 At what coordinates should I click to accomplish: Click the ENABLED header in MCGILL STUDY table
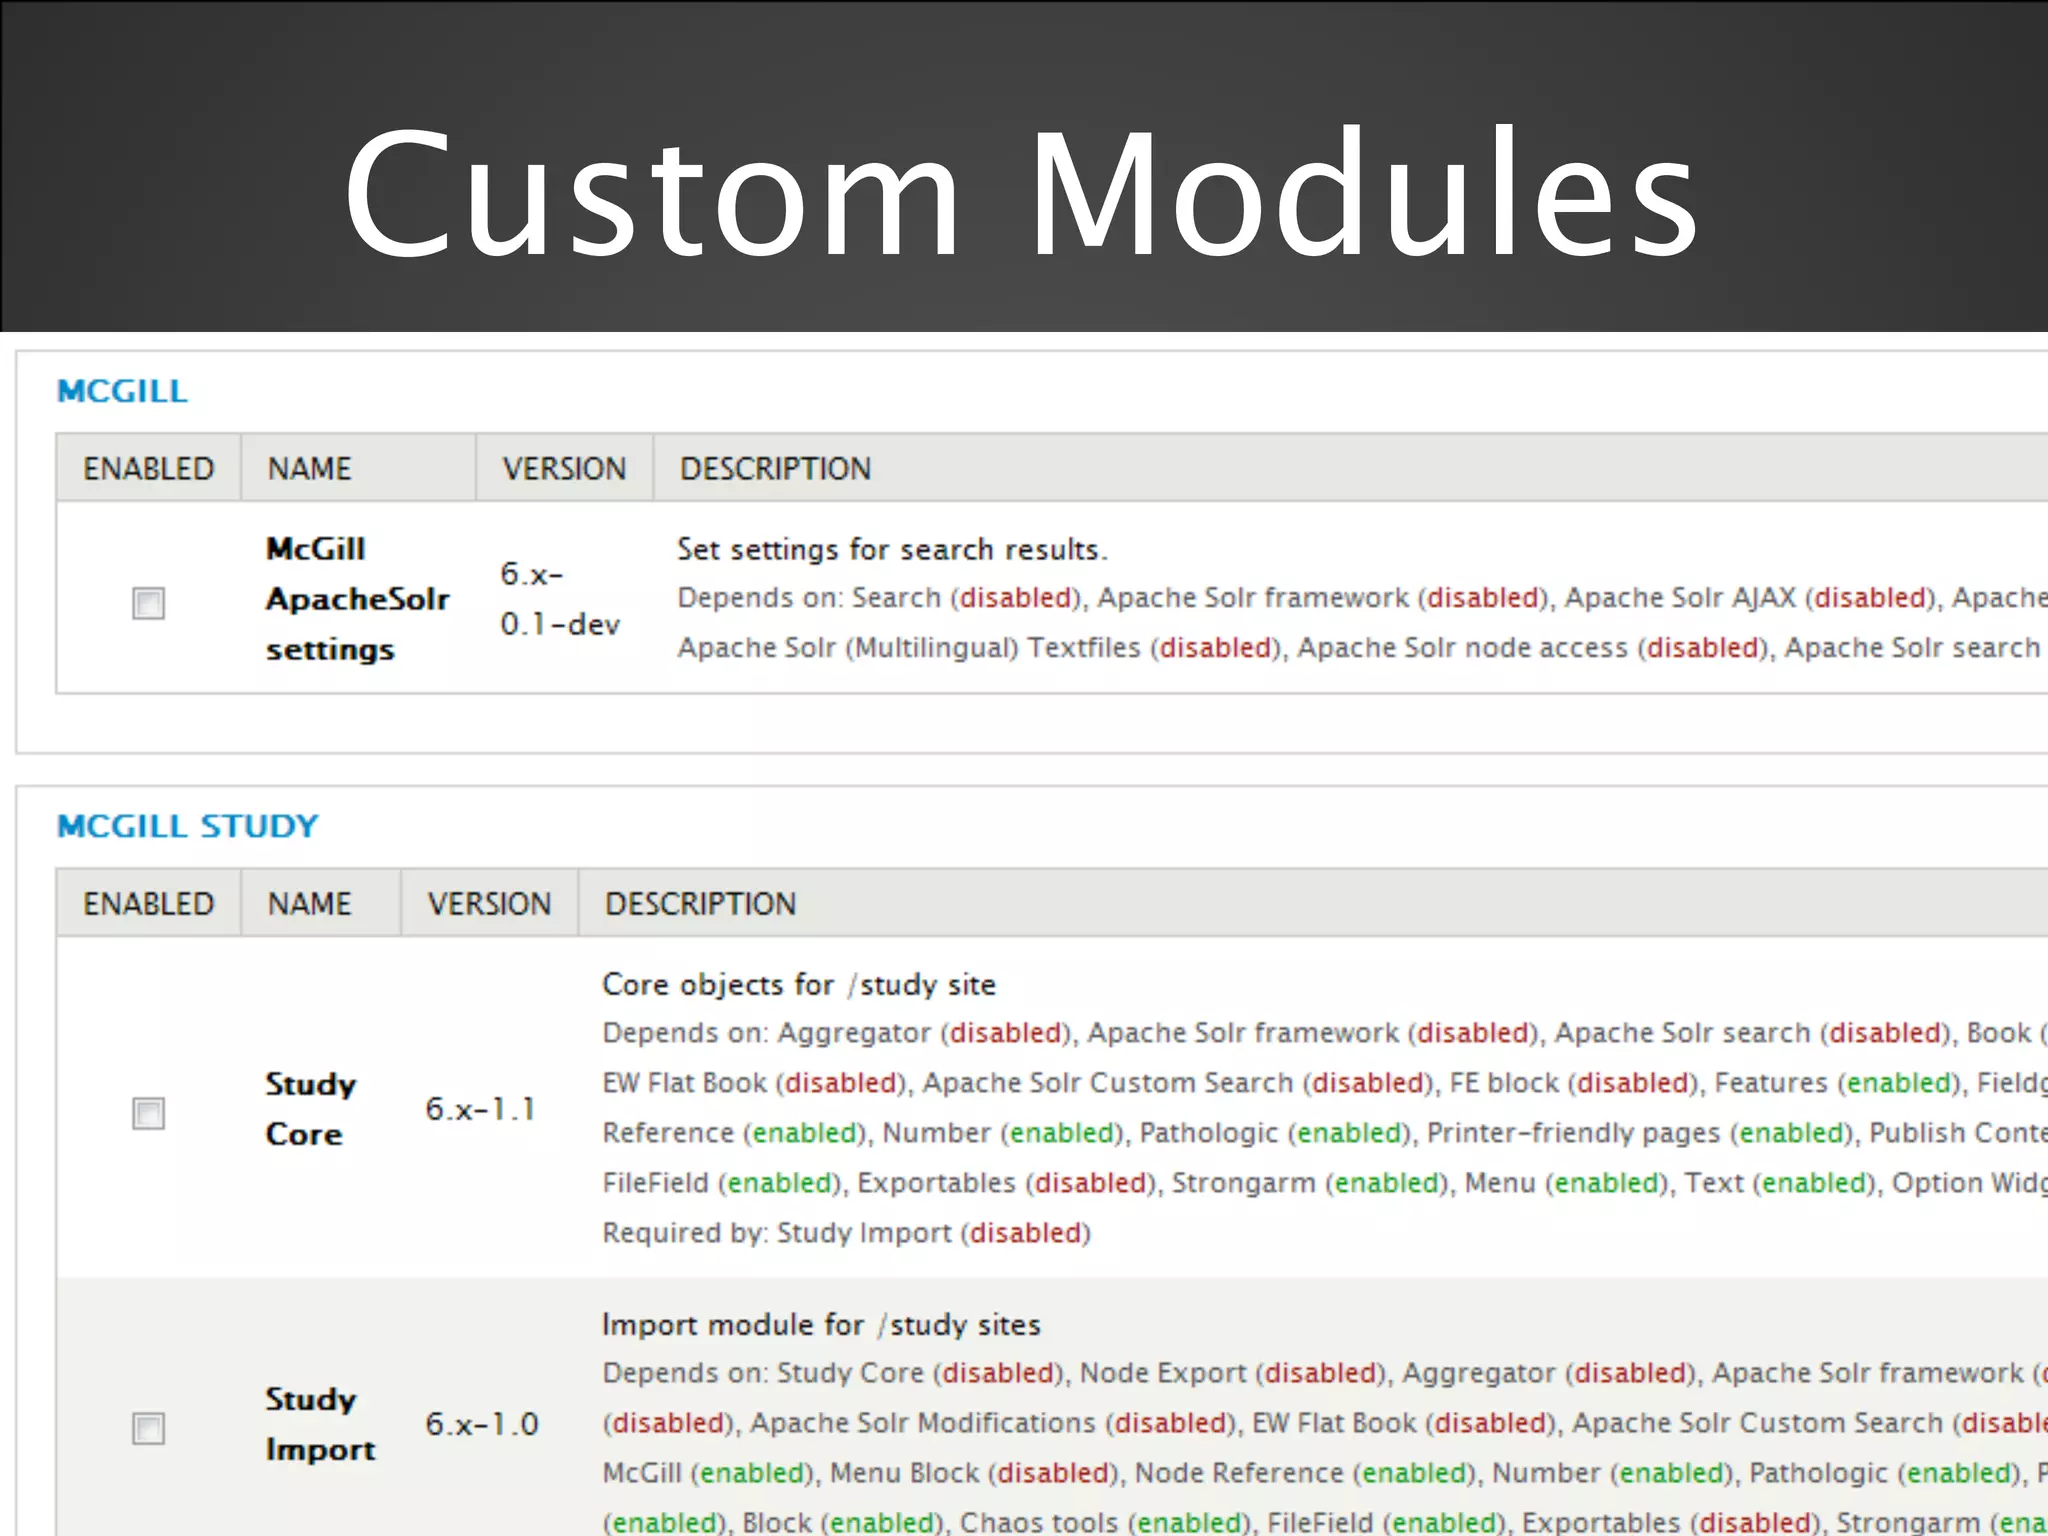(148, 903)
